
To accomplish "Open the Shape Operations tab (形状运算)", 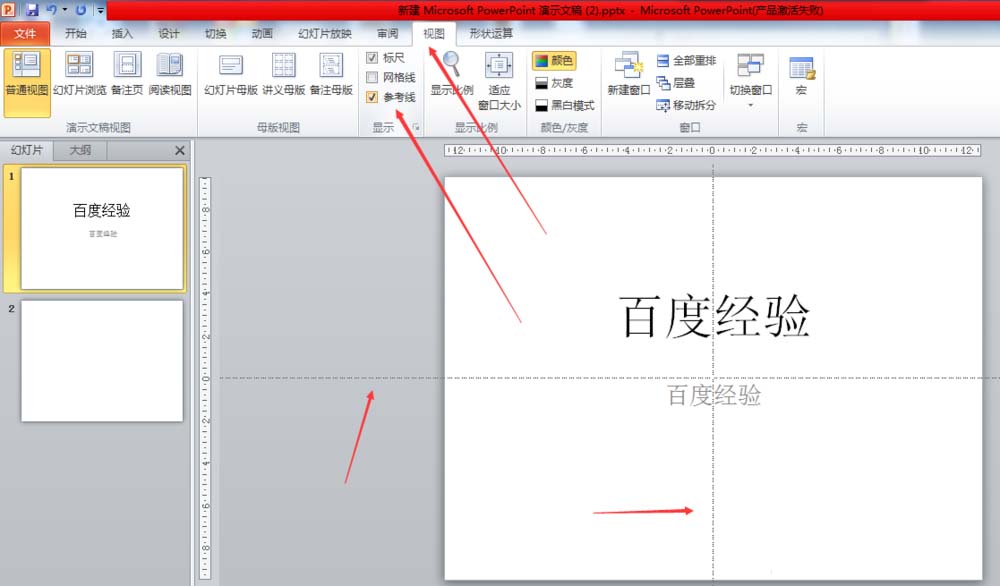I will (491, 33).
